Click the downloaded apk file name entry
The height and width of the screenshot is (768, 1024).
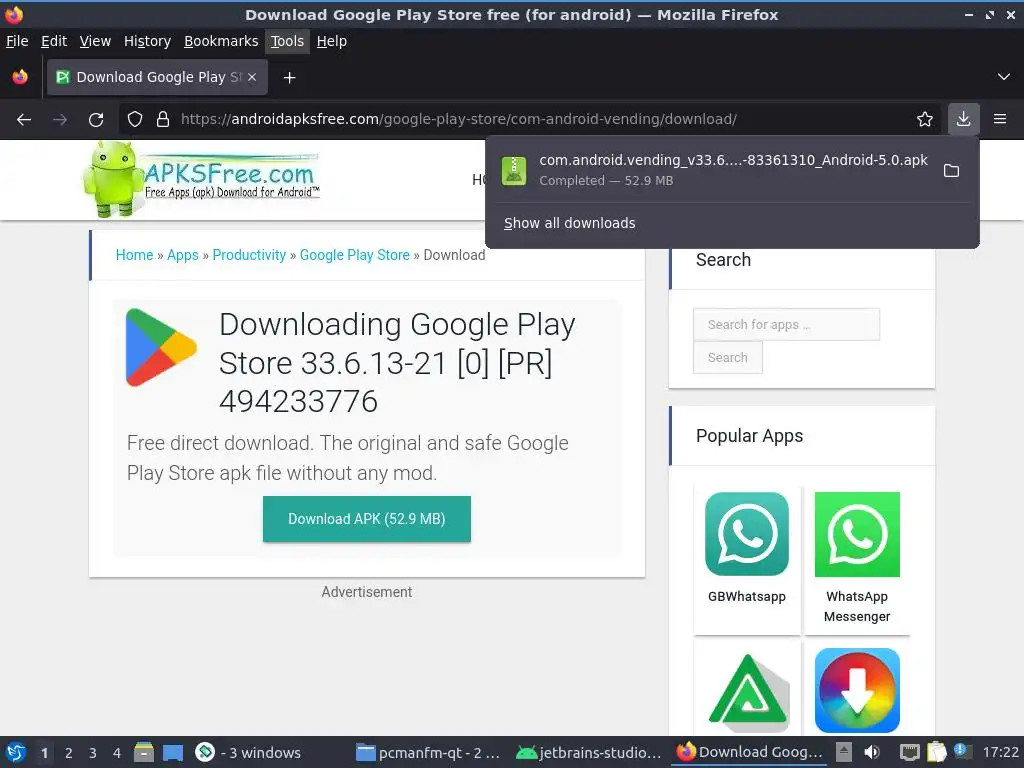[x=733, y=160]
